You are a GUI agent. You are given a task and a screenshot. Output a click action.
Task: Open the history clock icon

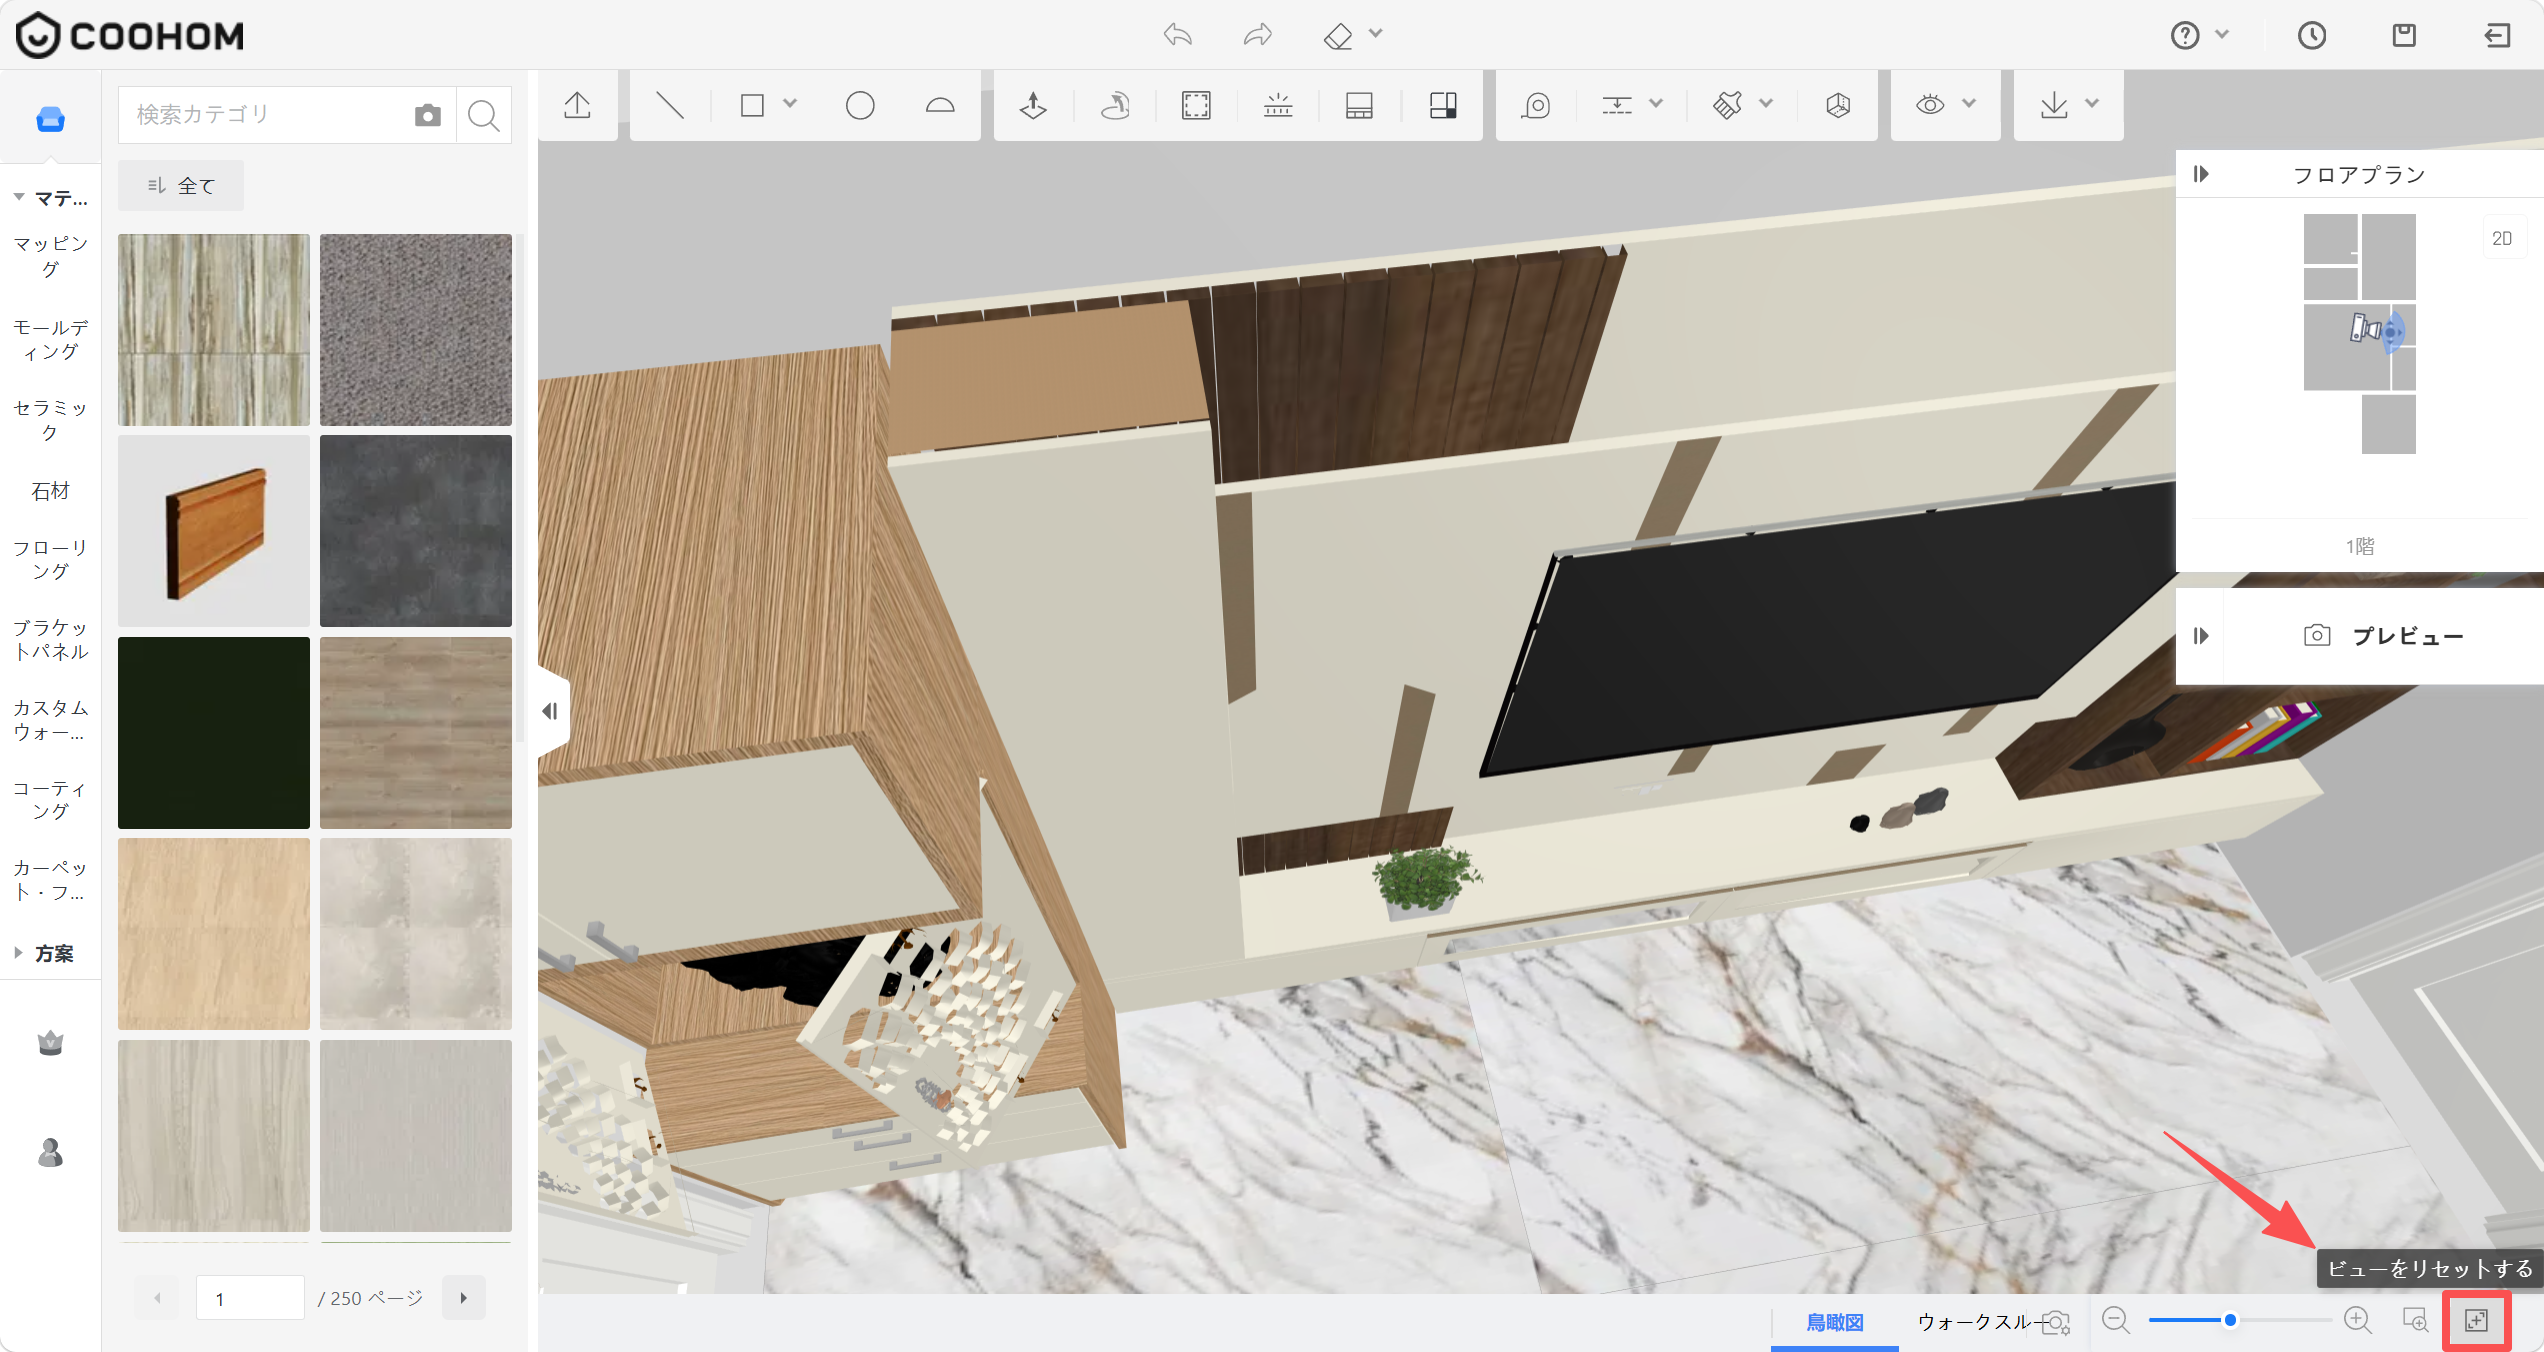[2311, 36]
